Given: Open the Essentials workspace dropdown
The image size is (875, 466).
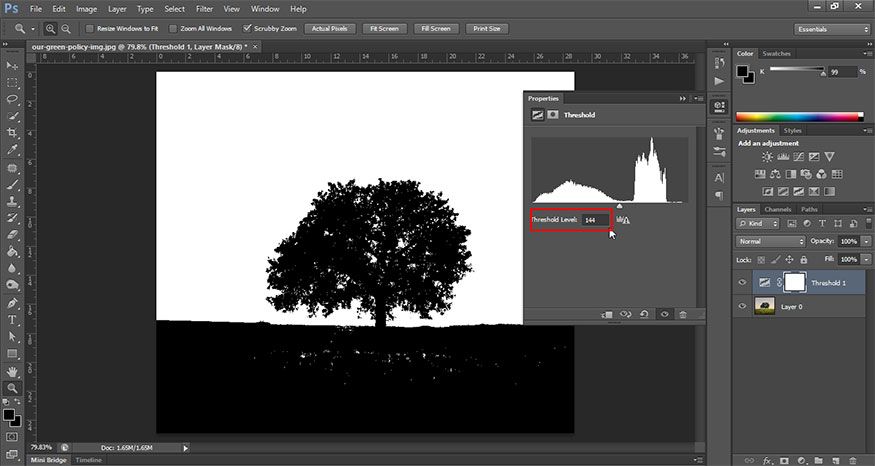Looking at the screenshot, I should pyautogui.click(x=832, y=29).
